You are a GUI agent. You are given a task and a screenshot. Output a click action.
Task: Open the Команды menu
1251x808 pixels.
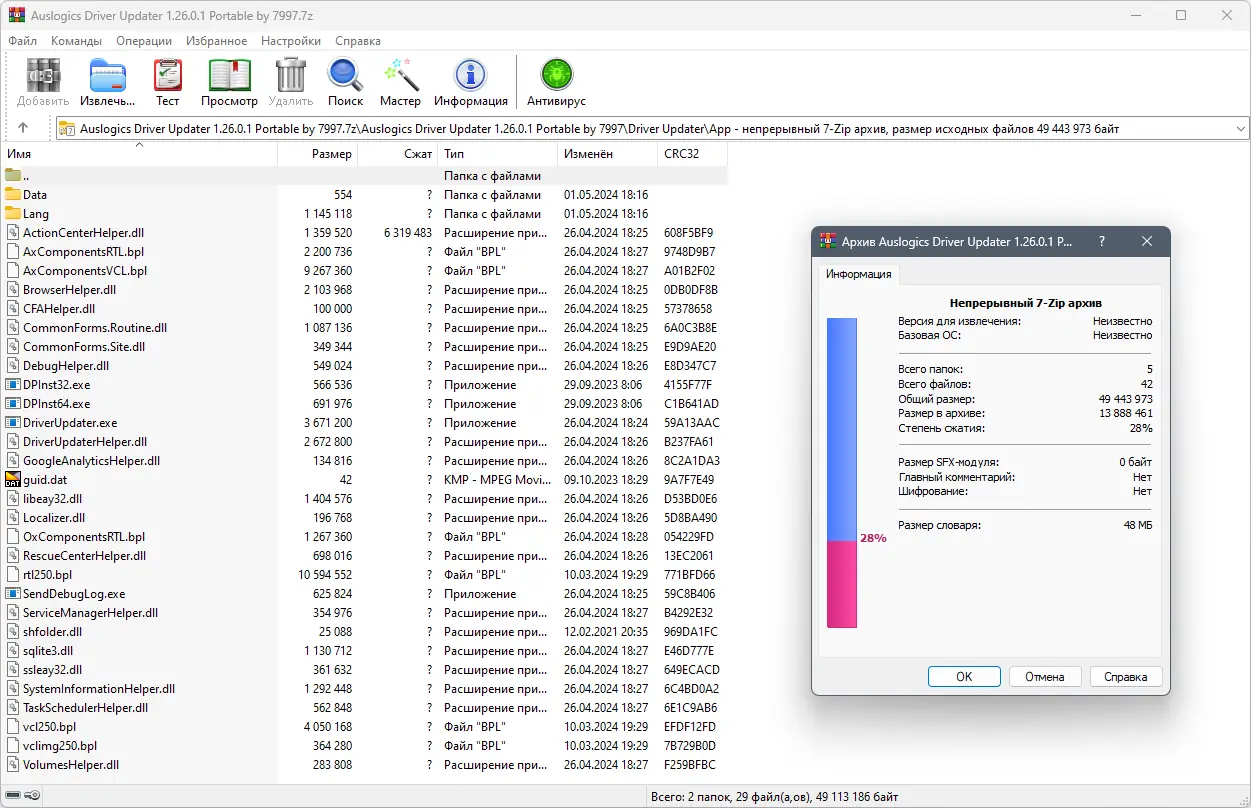point(76,41)
